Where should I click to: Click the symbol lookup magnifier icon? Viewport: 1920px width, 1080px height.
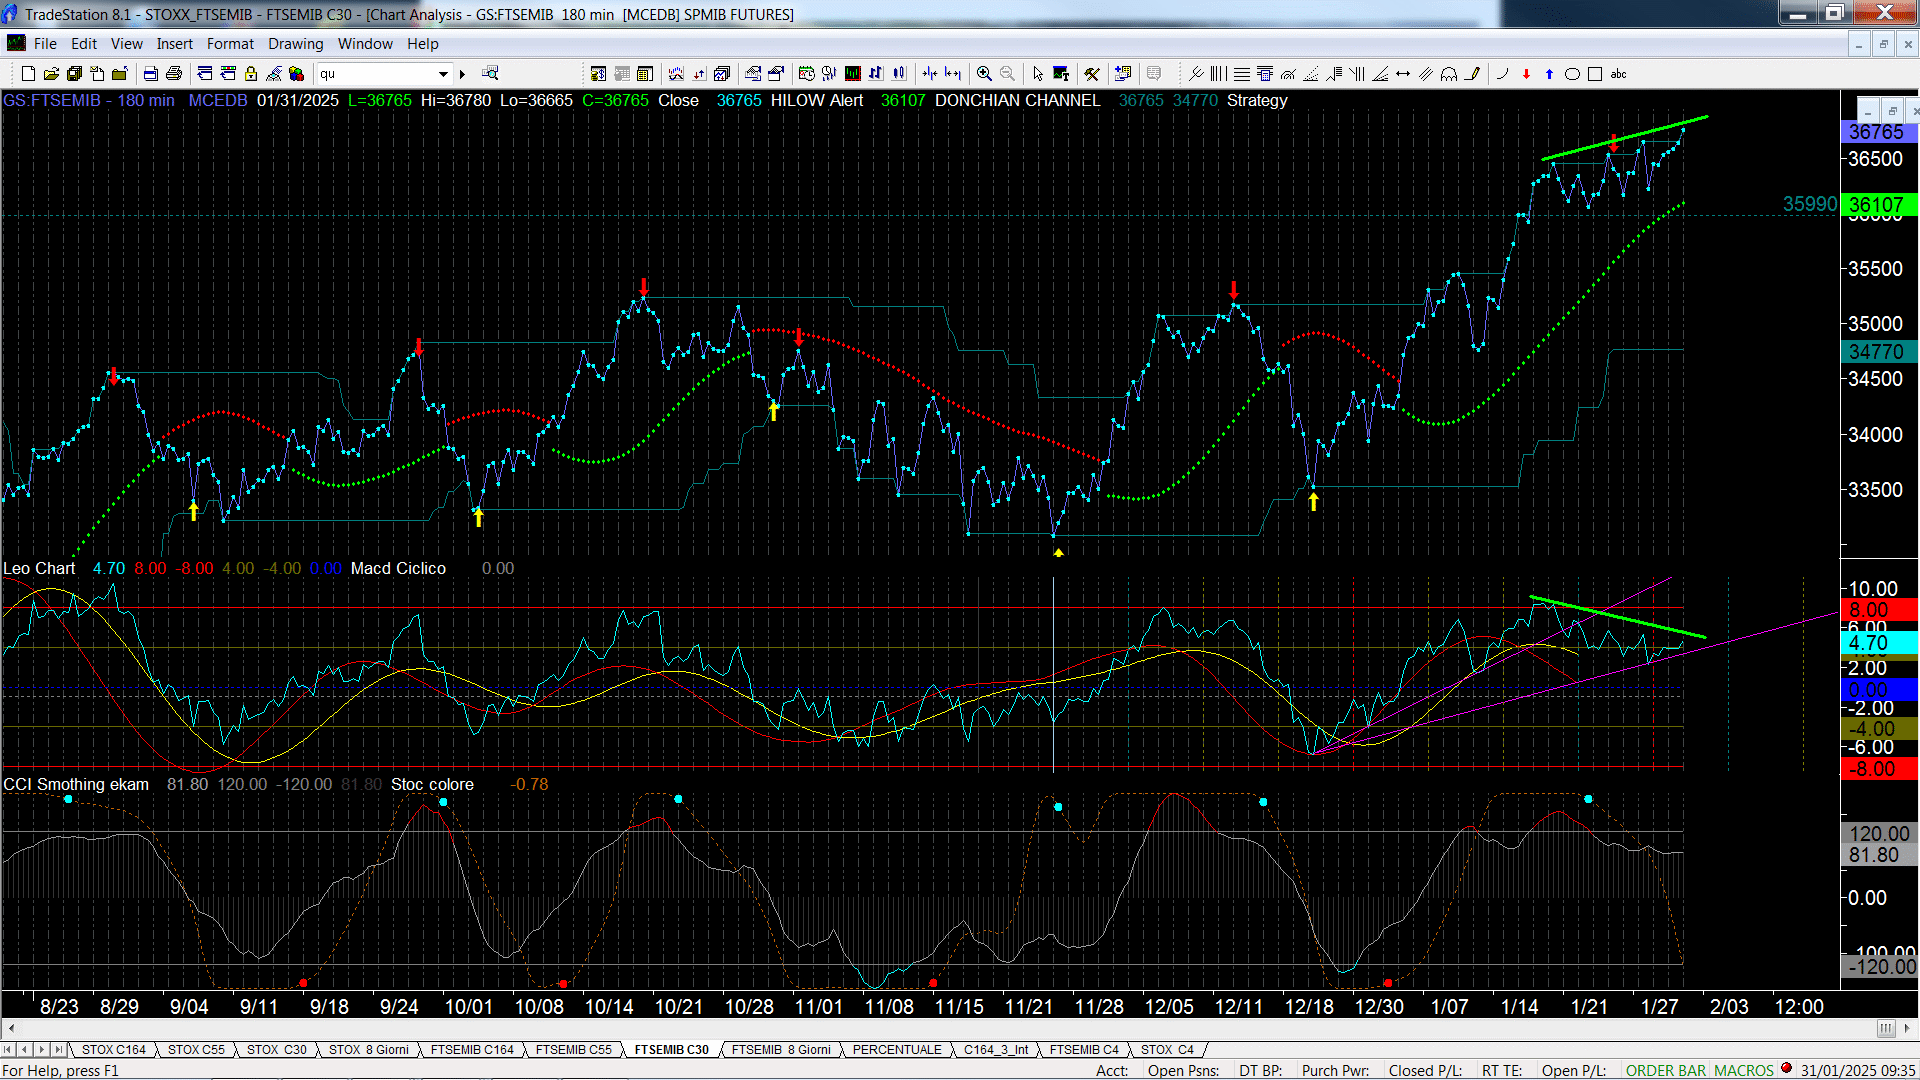tap(490, 73)
